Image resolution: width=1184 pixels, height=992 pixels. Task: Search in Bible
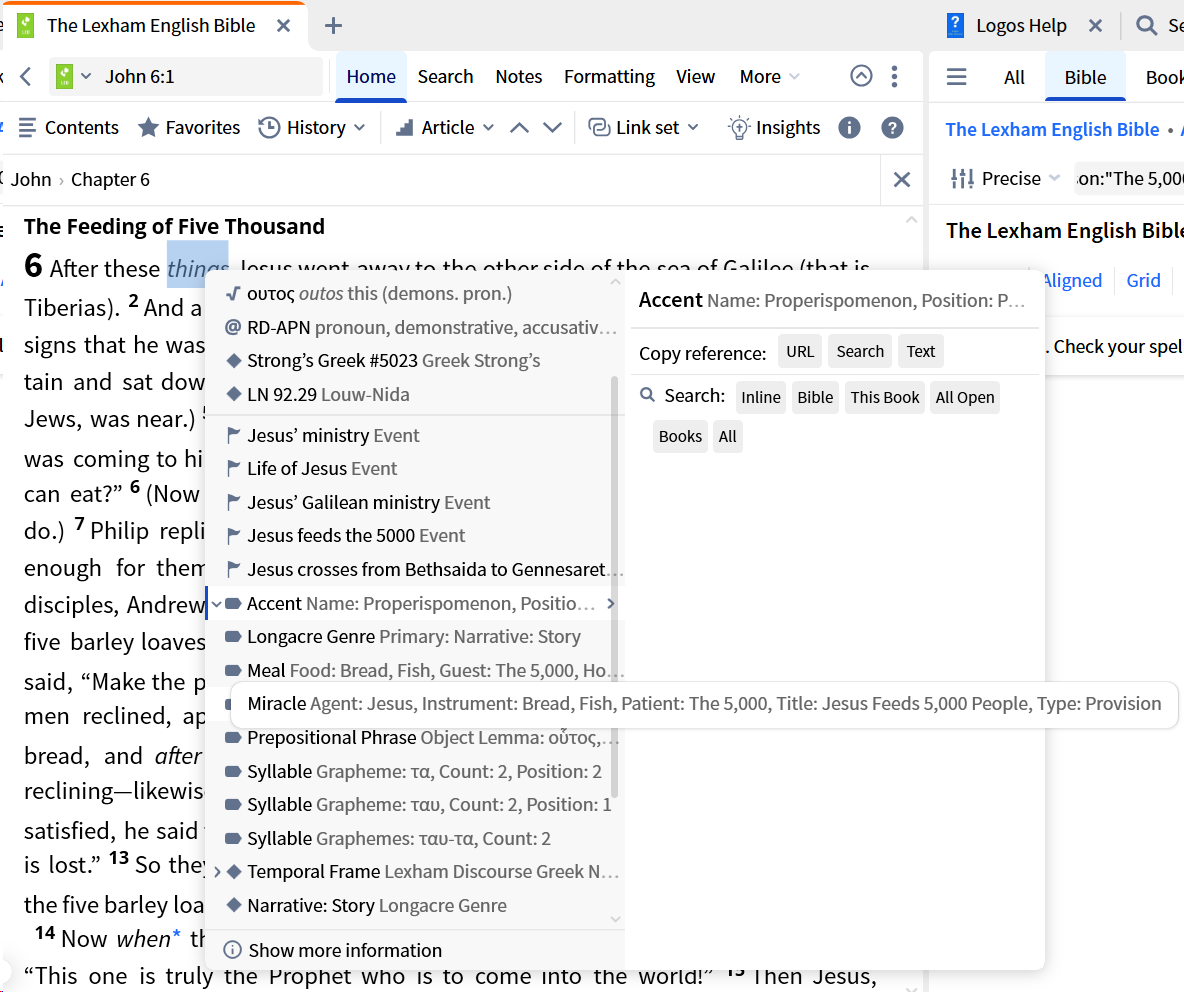point(815,397)
